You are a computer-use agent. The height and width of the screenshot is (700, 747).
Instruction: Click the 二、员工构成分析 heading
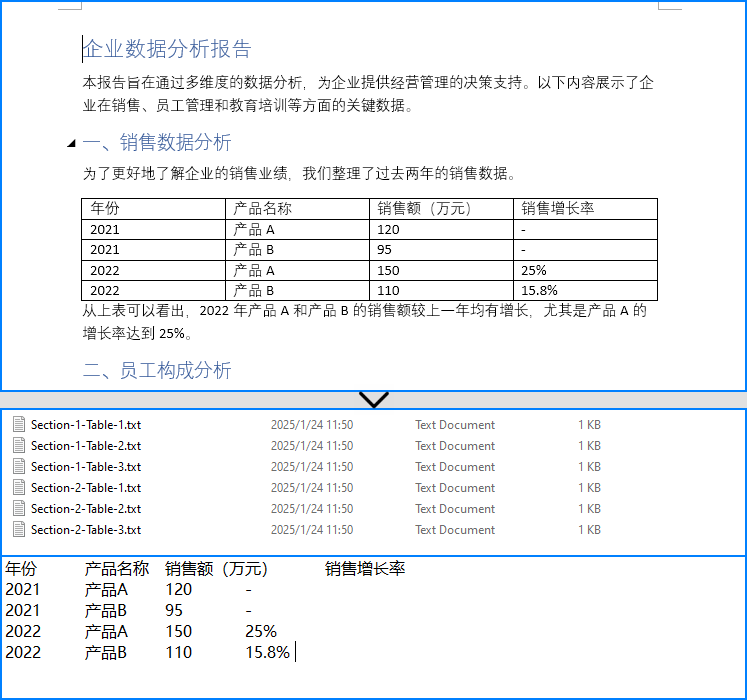[x=157, y=370]
